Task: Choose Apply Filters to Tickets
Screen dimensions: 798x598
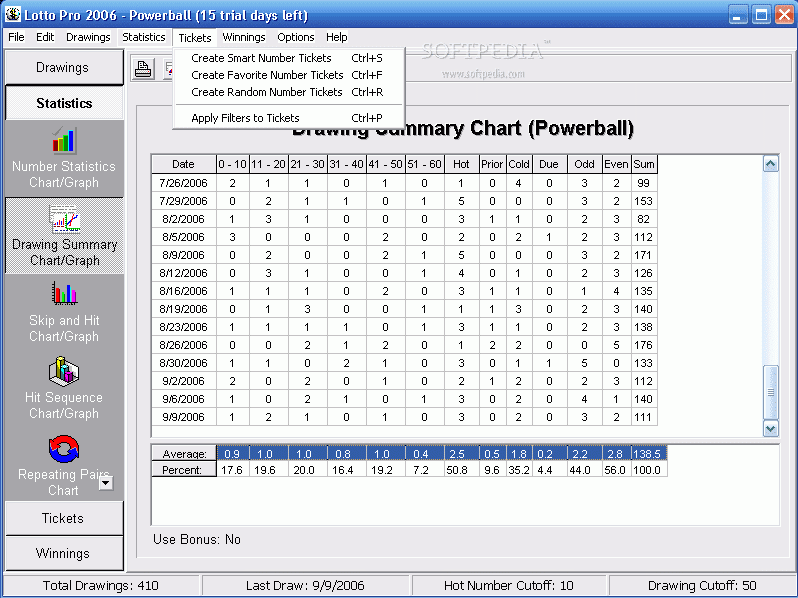Action: pos(289,118)
